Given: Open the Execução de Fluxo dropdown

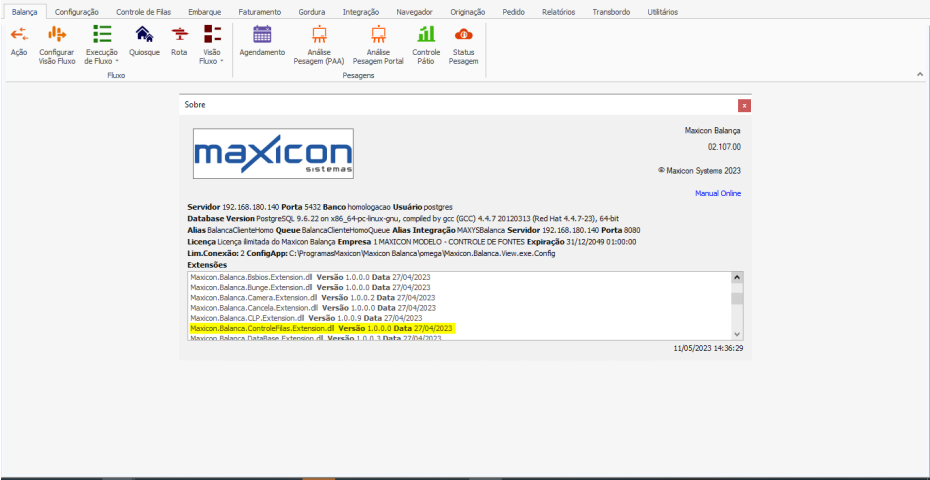Looking at the screenshot, I should 102,45.
